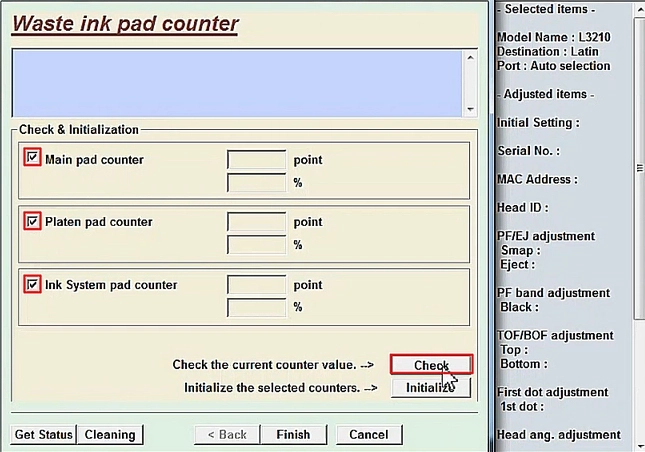This screenshot has height=452, width=645.
Task: Click the 'Check & Initialization' group label
Action: click(x=79, y=130)
